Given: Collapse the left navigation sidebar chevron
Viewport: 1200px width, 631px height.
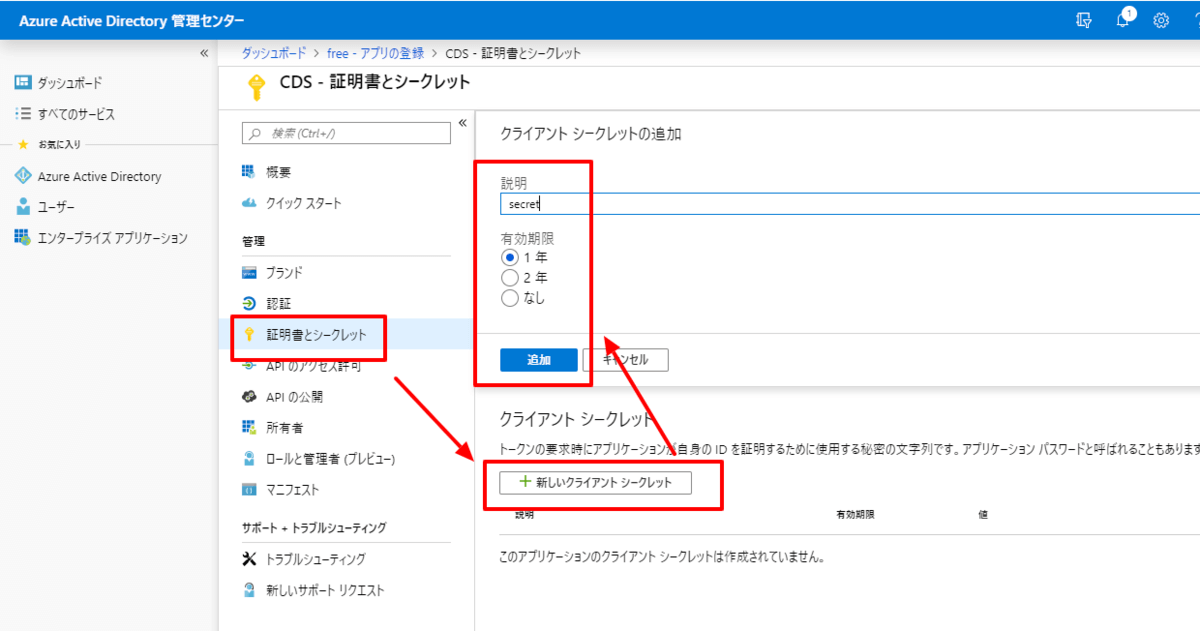Looking at the screenshot, I should pos(204,53).
